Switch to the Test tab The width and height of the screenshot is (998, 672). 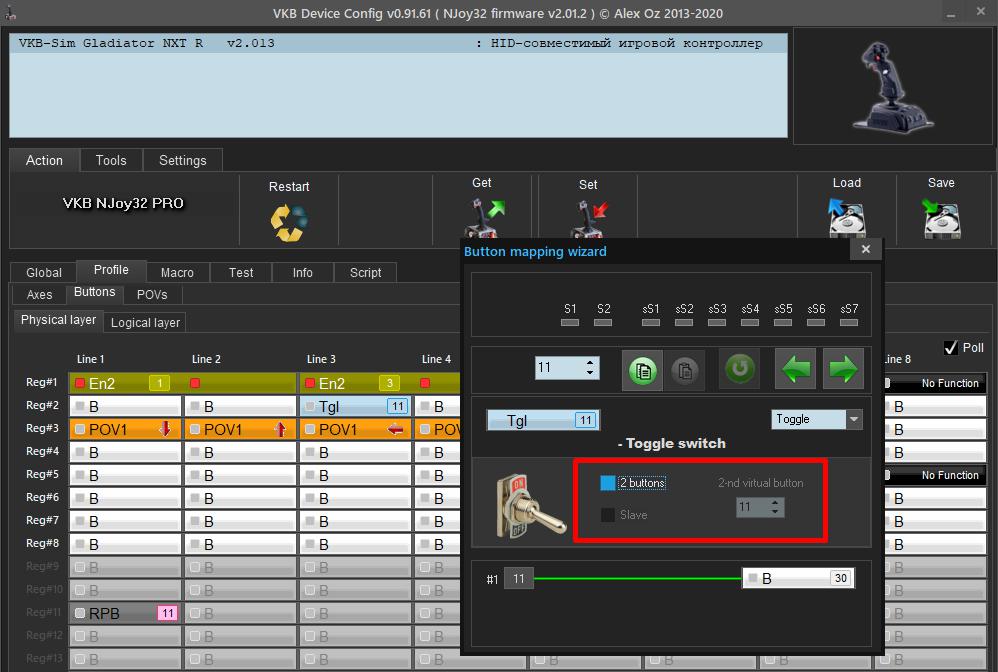(x=241, y=272)
